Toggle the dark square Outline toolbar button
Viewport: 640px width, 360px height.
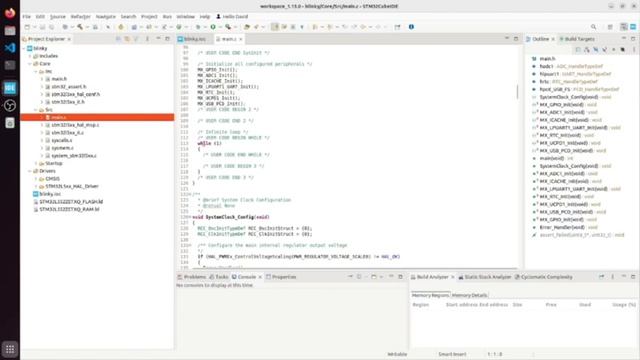(x=623, y=49)
